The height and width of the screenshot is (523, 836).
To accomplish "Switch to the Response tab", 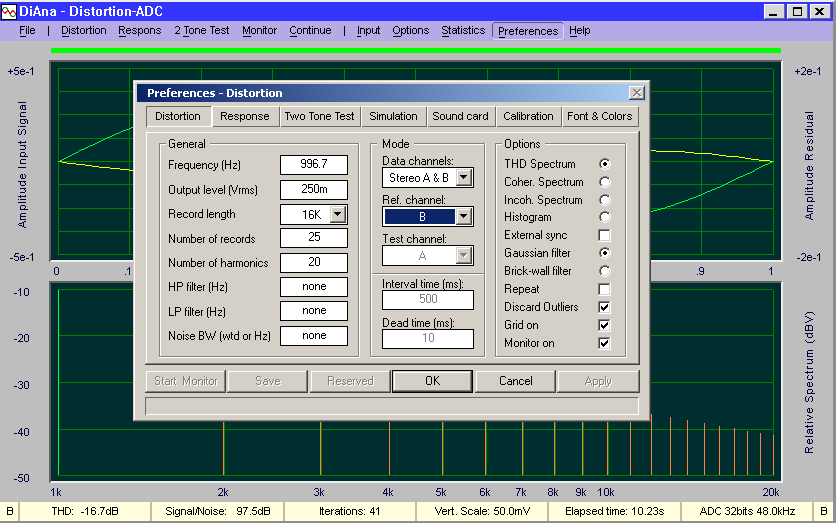I will pyautogui.click(x=245, y=116).
